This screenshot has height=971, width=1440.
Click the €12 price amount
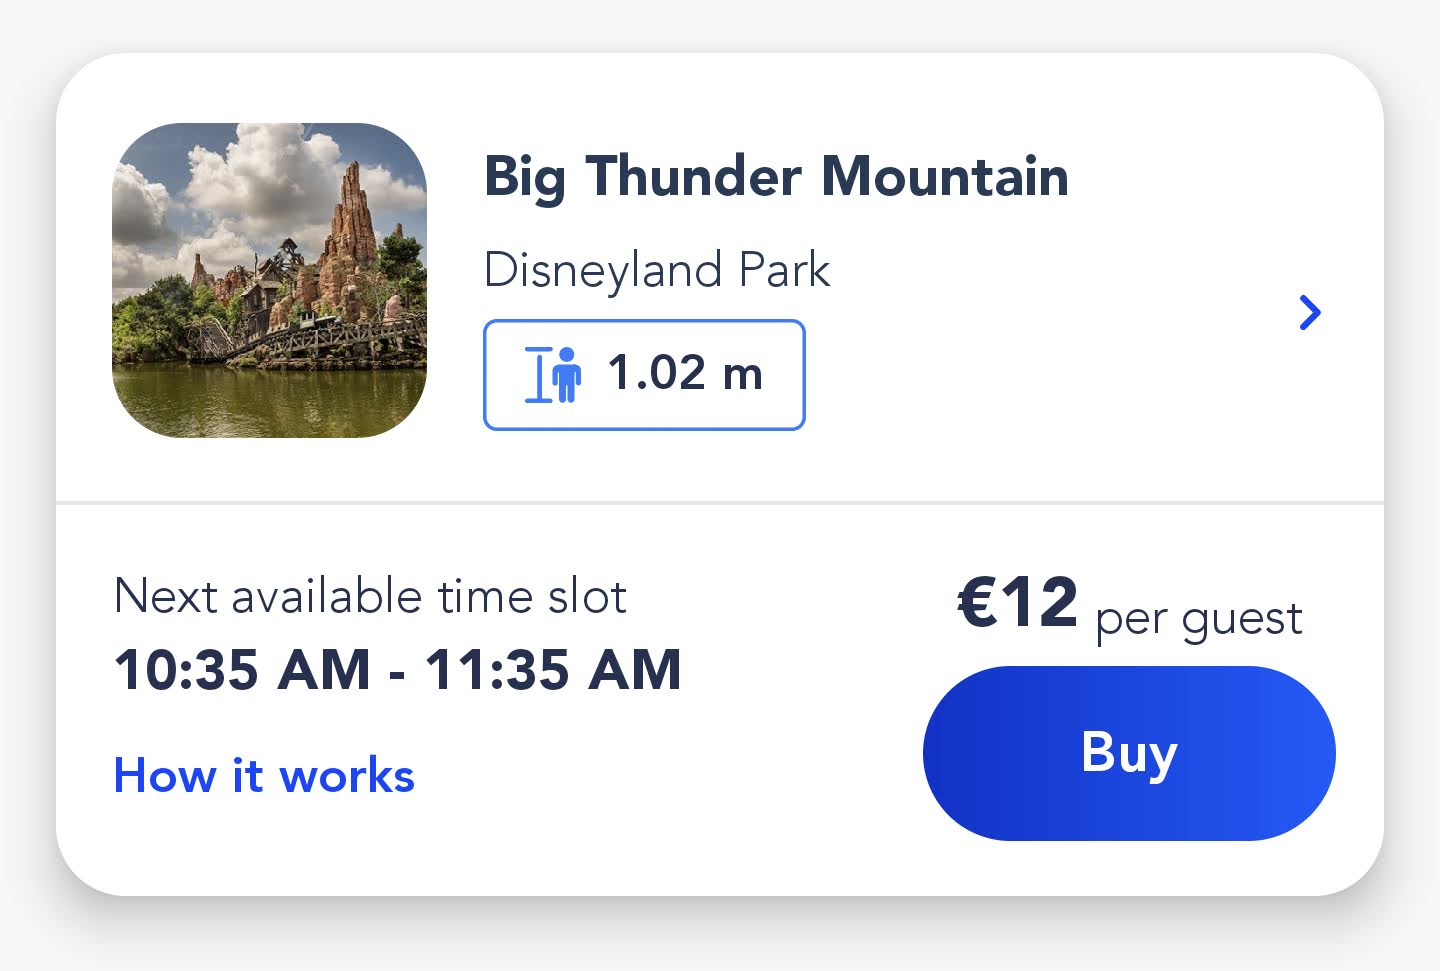[x=1018, y=603]
